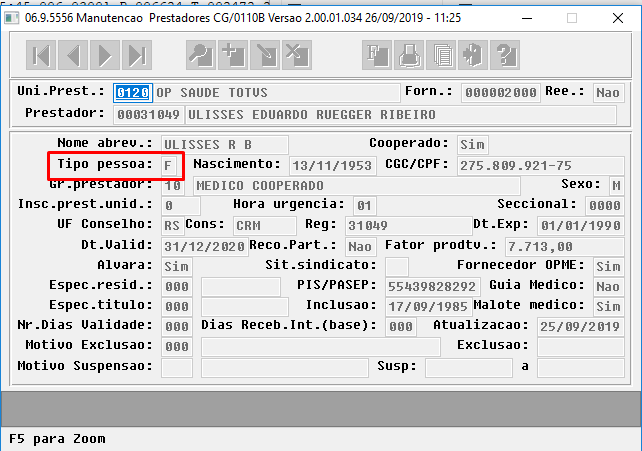642x451 pixels.
Task: Click Reg field 31049
Action: [x=409, y=226]
